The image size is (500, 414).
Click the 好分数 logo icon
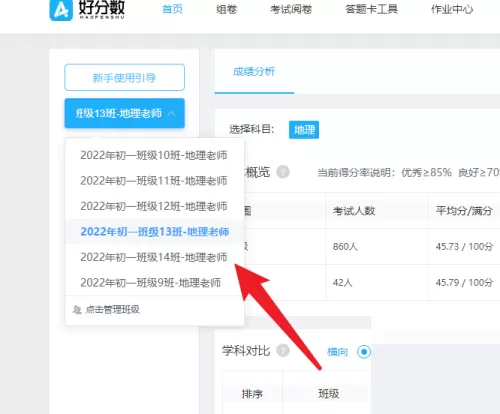click(61, 10)
